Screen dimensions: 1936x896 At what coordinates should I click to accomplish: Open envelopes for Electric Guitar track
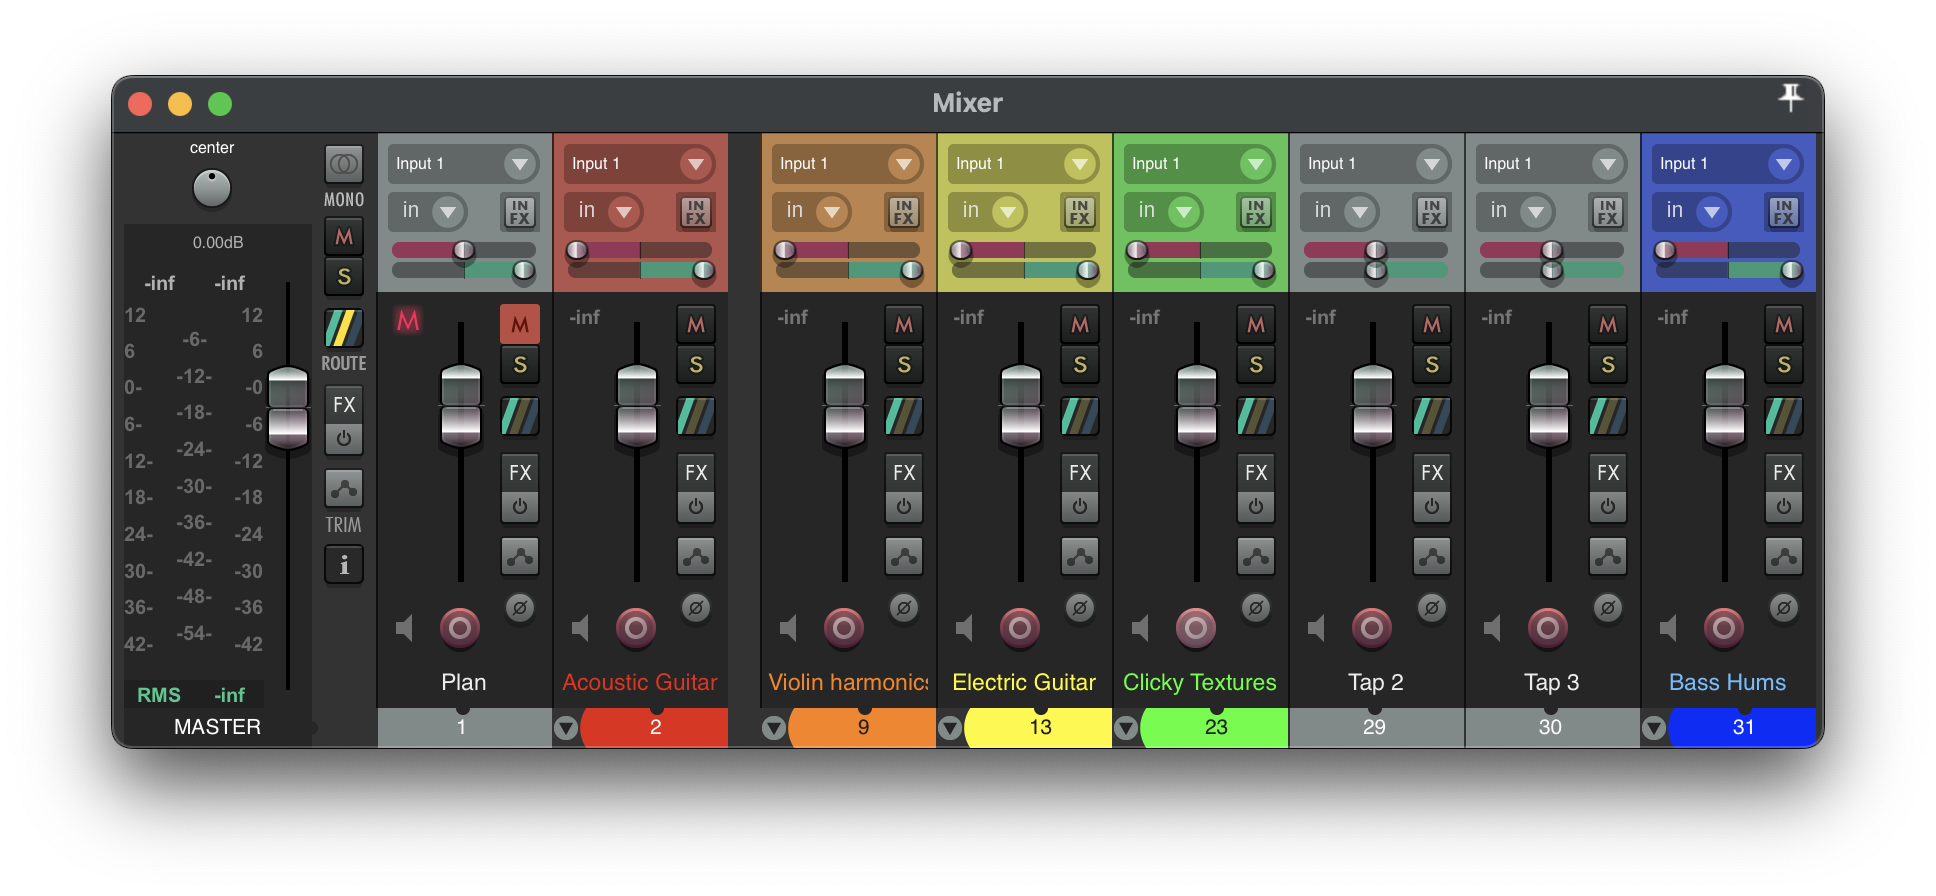click(1080, 556)
